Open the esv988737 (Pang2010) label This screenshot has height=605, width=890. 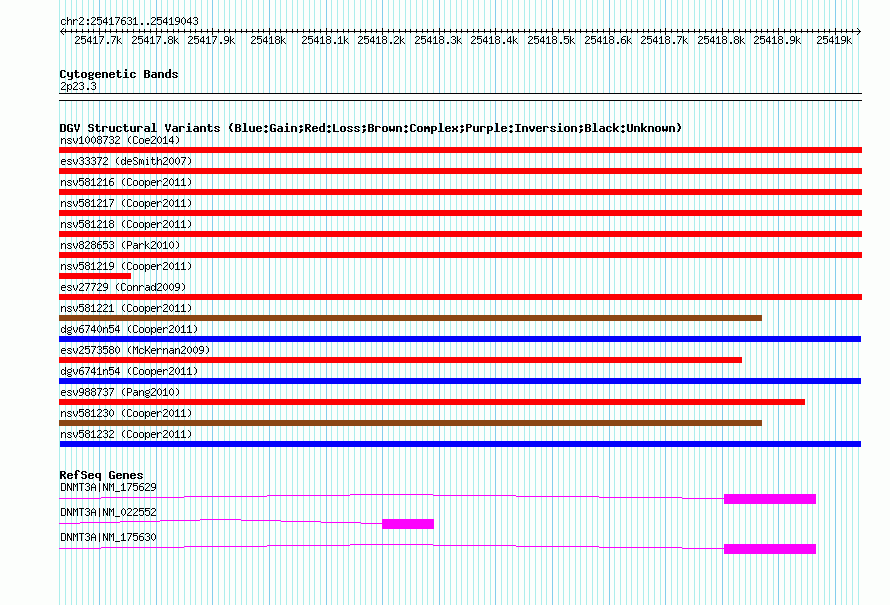(120, 392)
